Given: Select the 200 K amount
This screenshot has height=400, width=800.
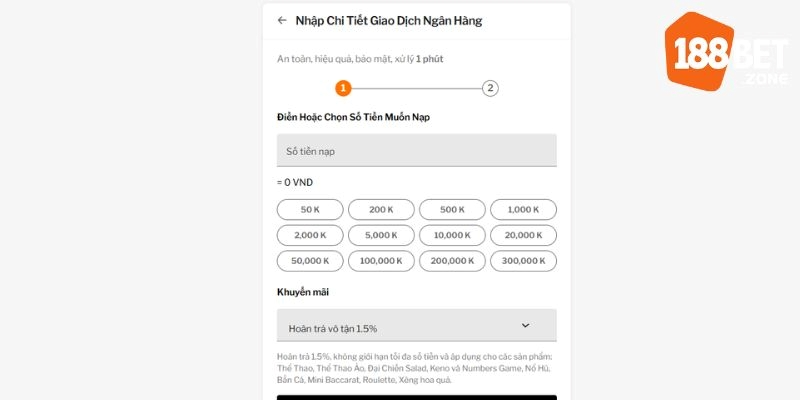Looking at the screenshot, I should [x=381, y=210].
